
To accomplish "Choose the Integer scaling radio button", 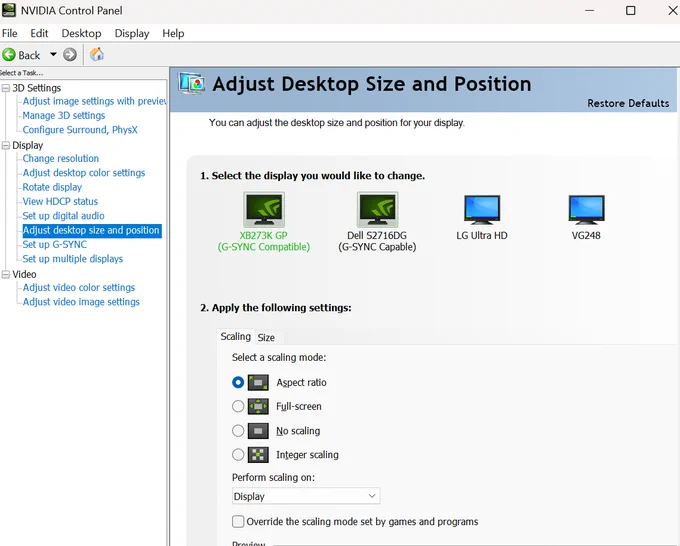I will coord(238,454).
